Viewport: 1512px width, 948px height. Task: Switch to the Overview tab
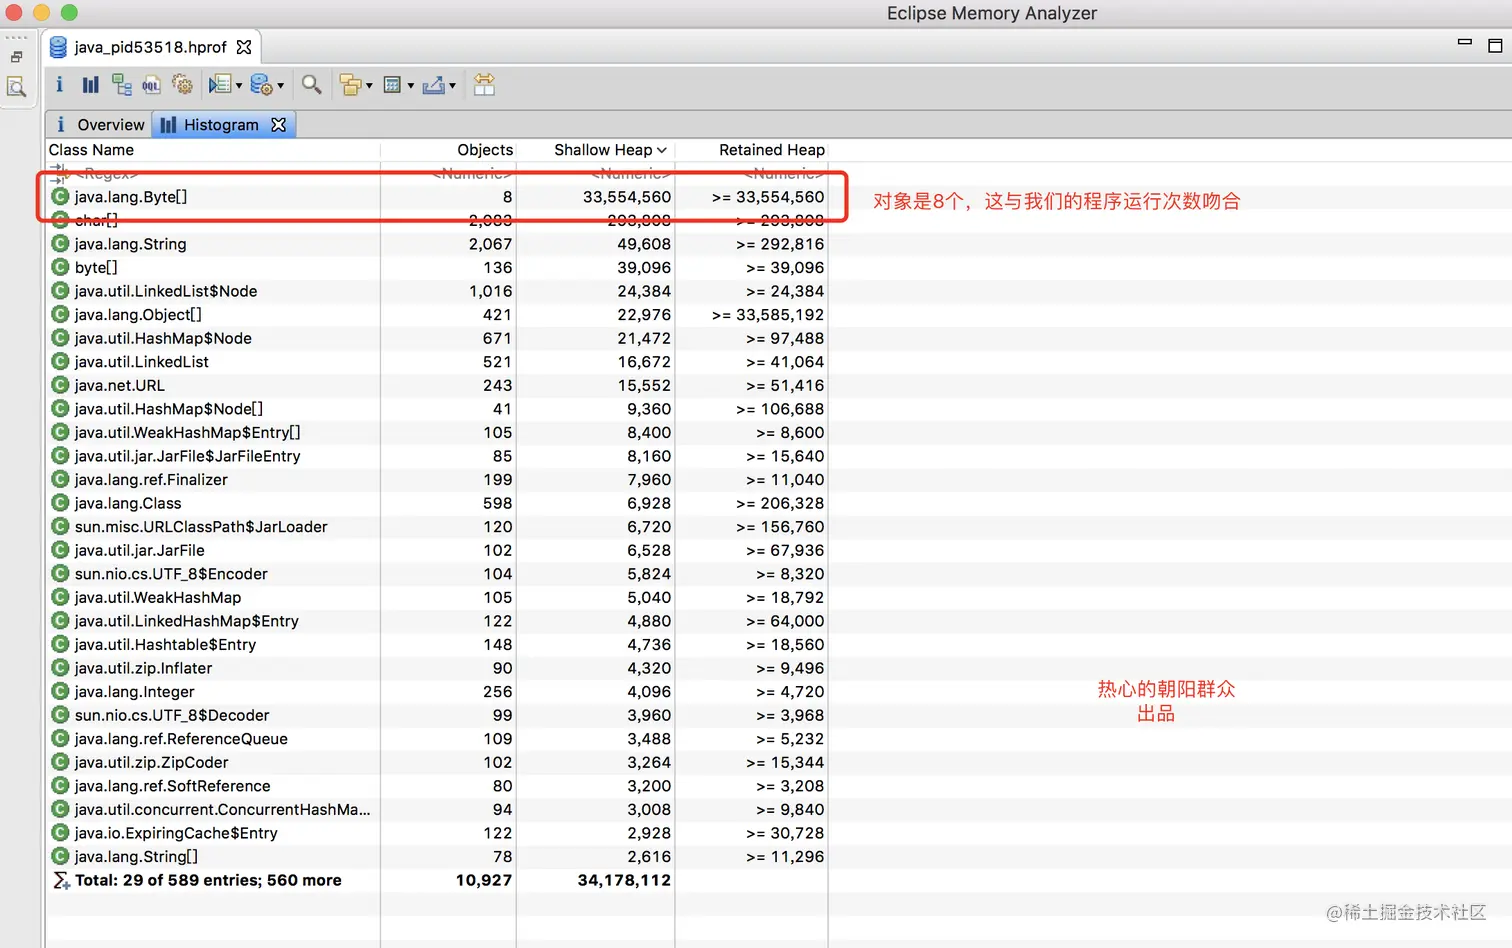coord(100,125)
